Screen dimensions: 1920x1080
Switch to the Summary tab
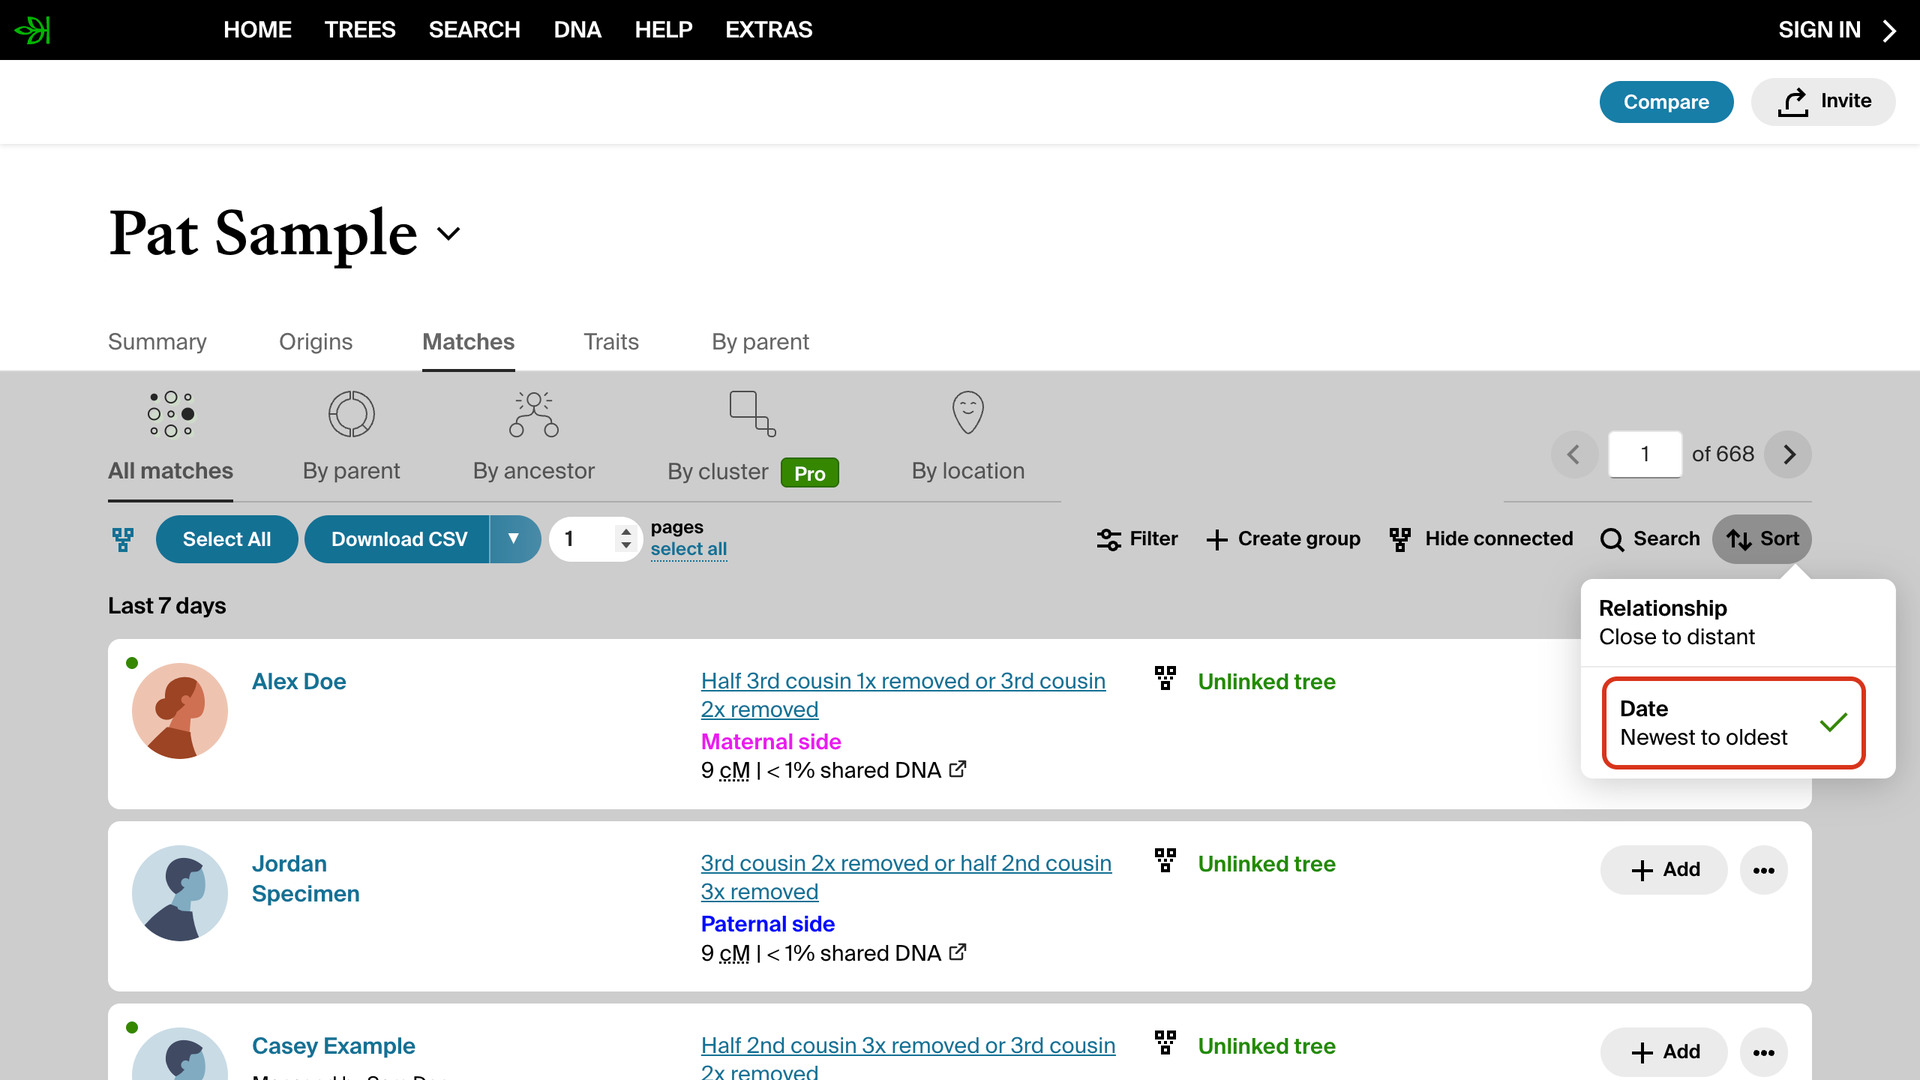point(157,342)
